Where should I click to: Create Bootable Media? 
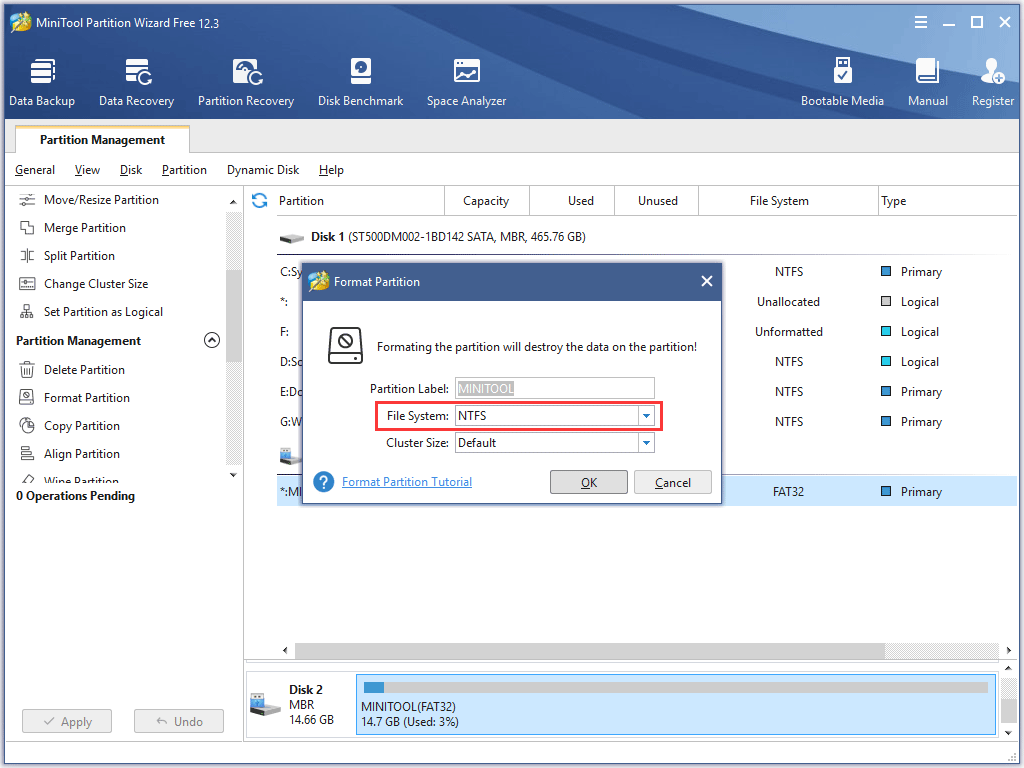pos(842,82)
